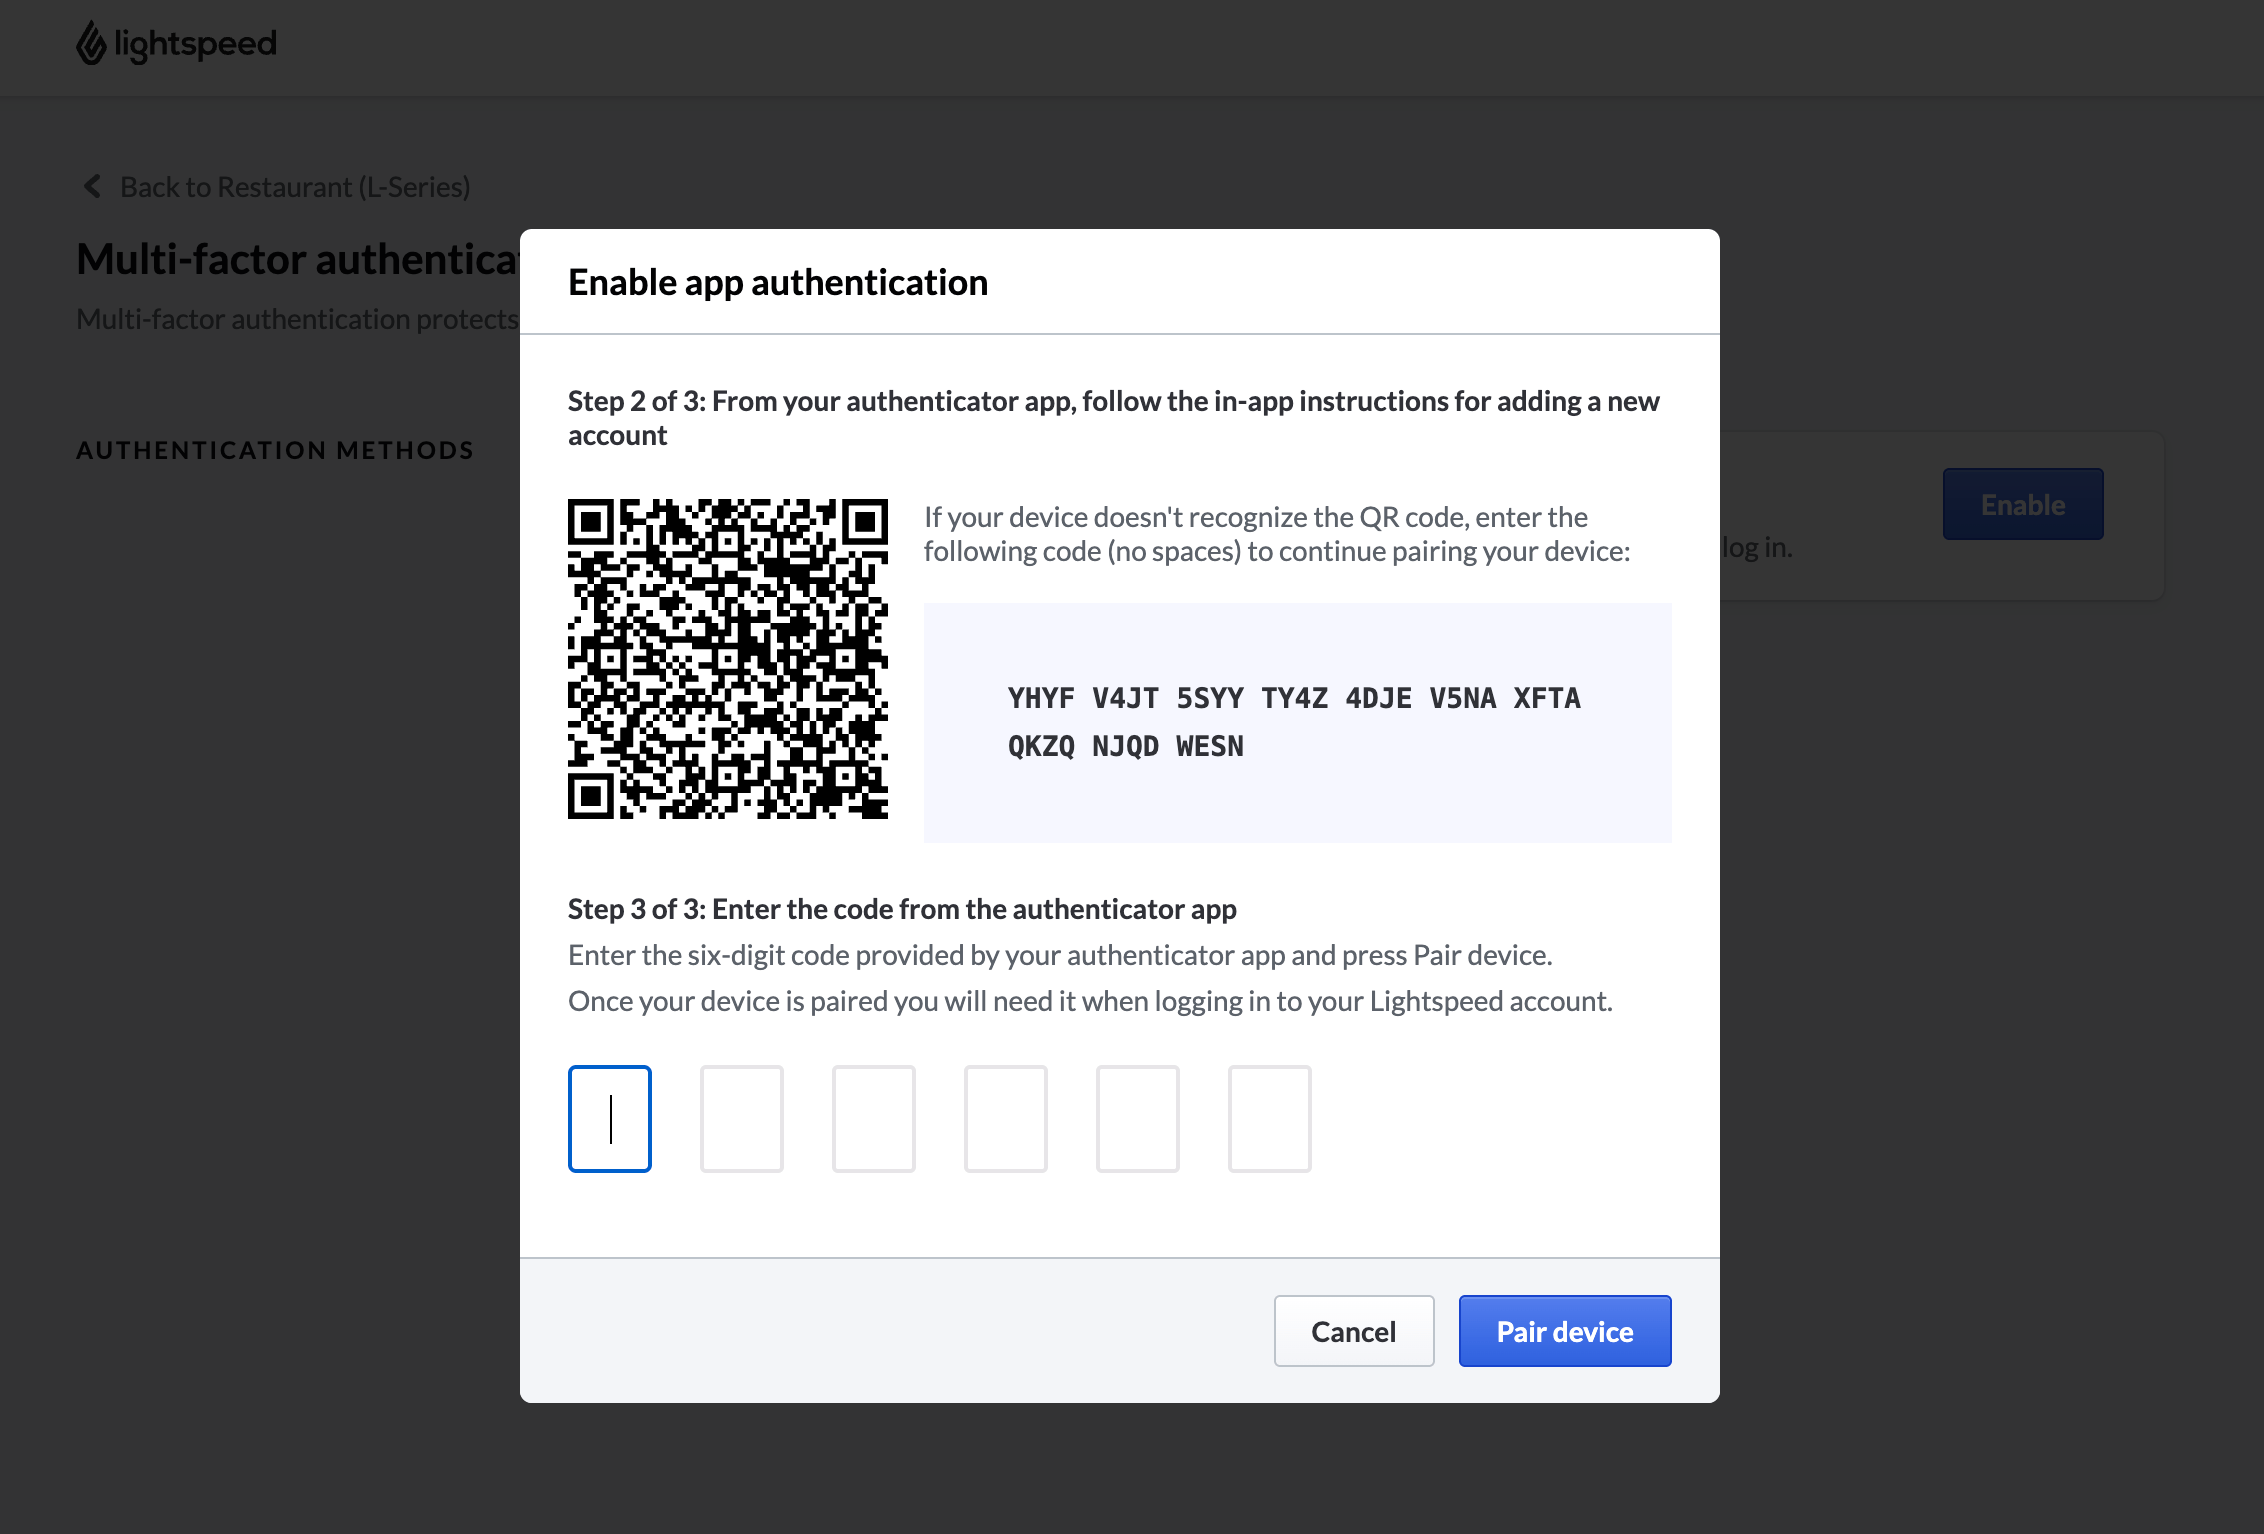The image size is (2264, 1534).
Task: Click the Lightspeed logo
Action: tap(175, 44)
